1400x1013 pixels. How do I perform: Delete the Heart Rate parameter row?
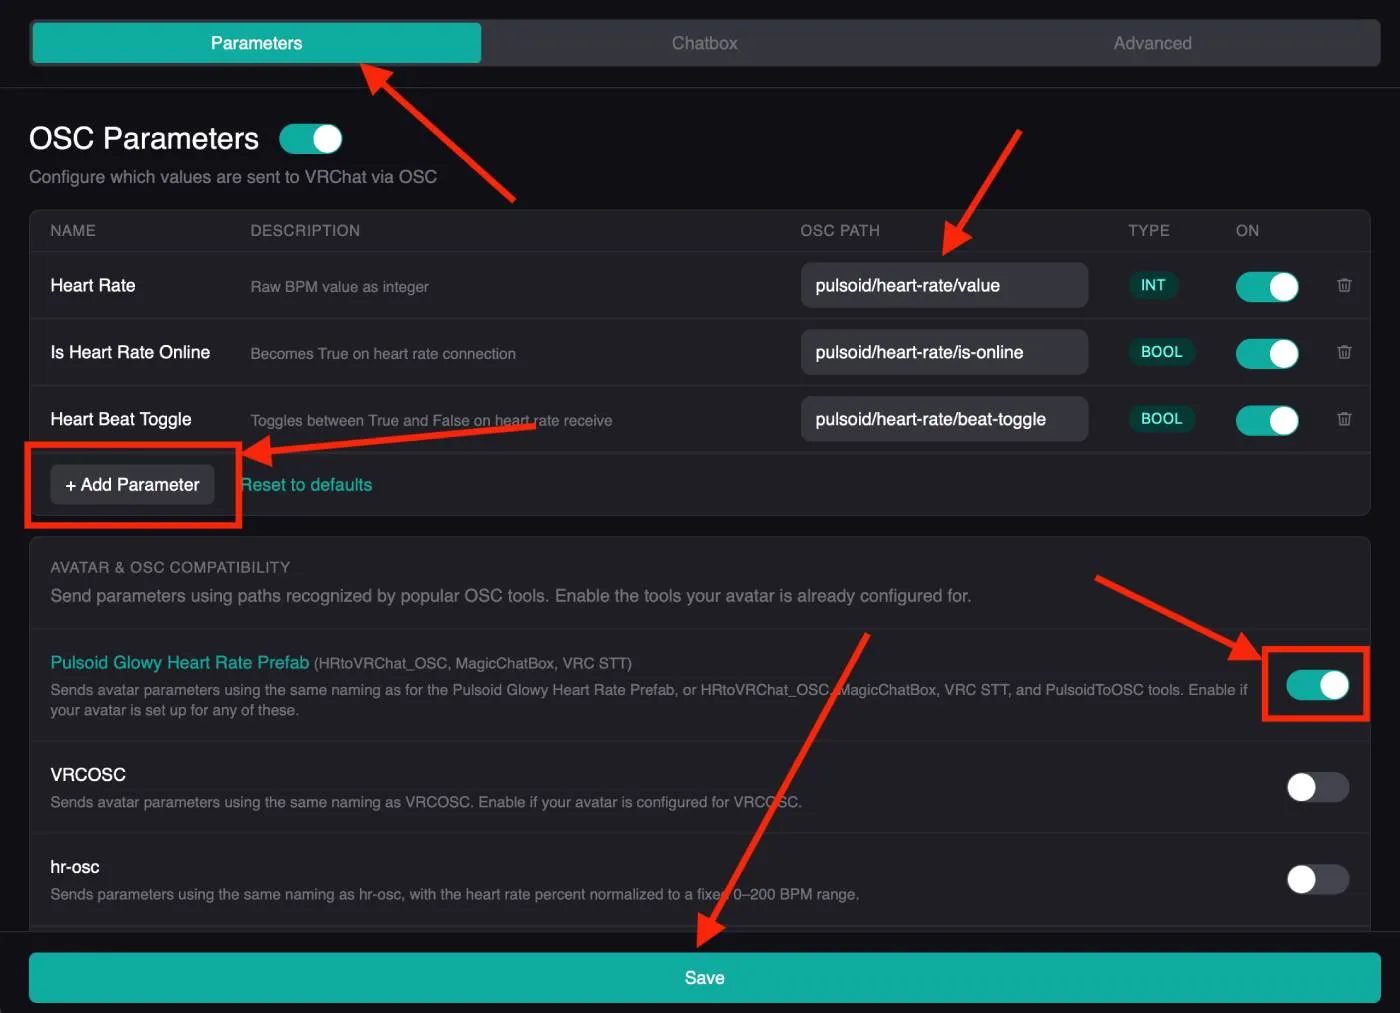1344,285
